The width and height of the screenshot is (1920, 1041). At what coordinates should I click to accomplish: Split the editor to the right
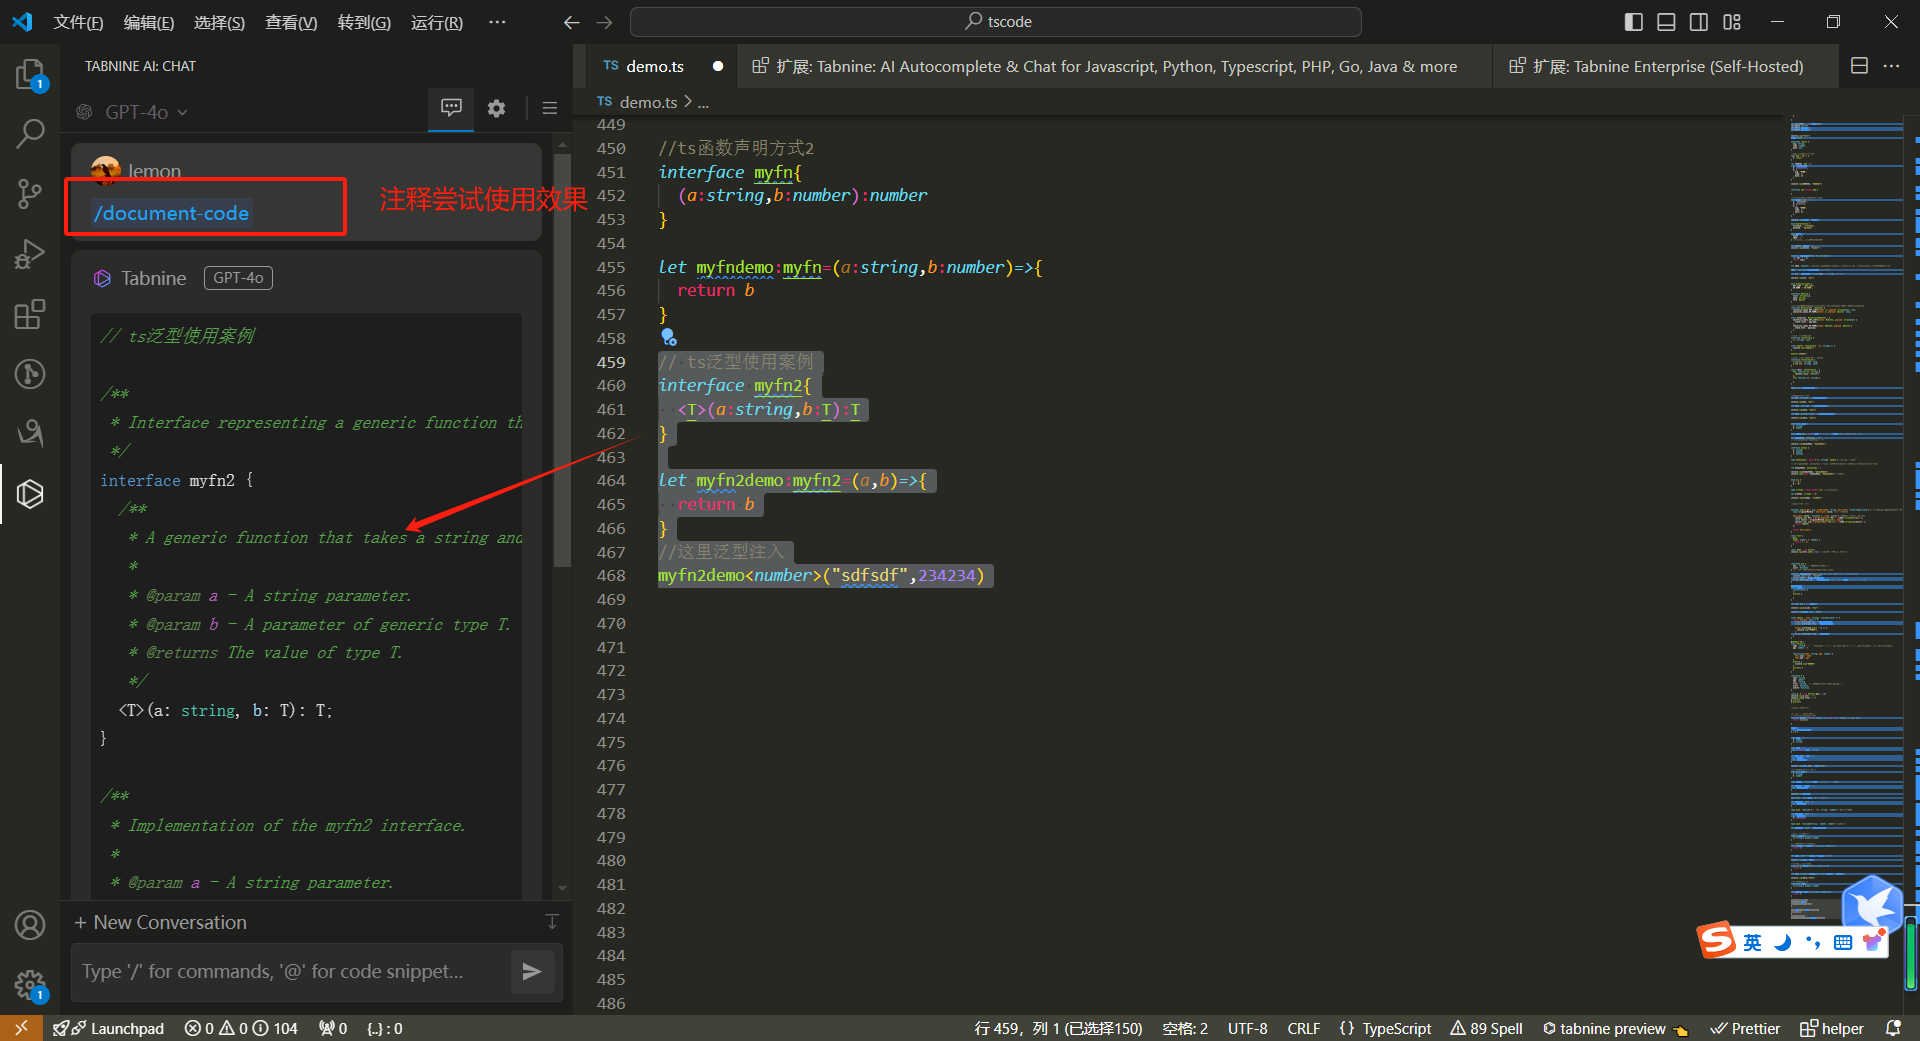pyautogui.click(x=1859, y=66)
